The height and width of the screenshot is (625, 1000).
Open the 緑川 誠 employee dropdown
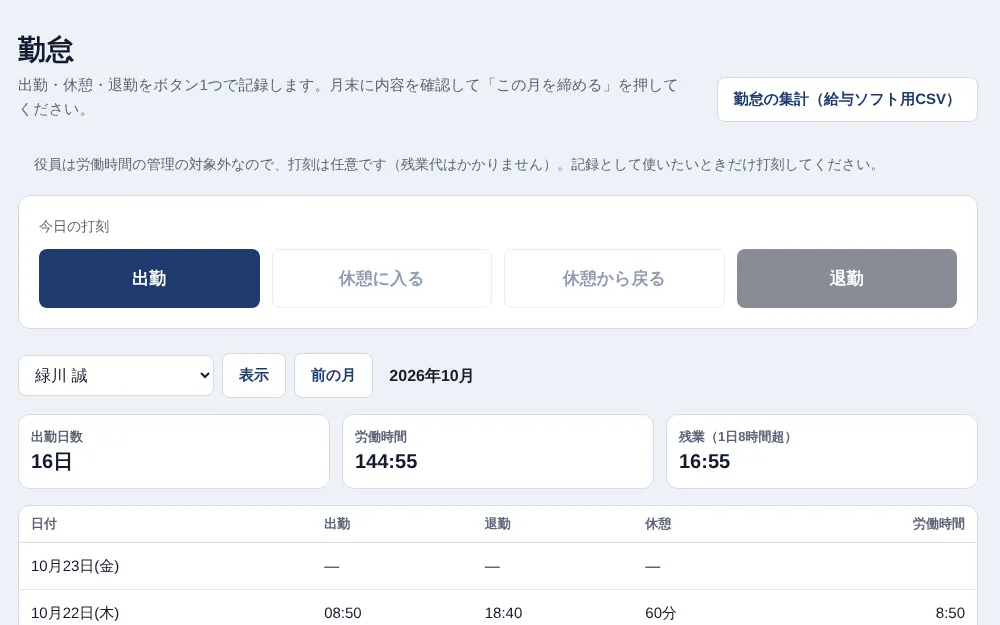[x=116, y=376]
